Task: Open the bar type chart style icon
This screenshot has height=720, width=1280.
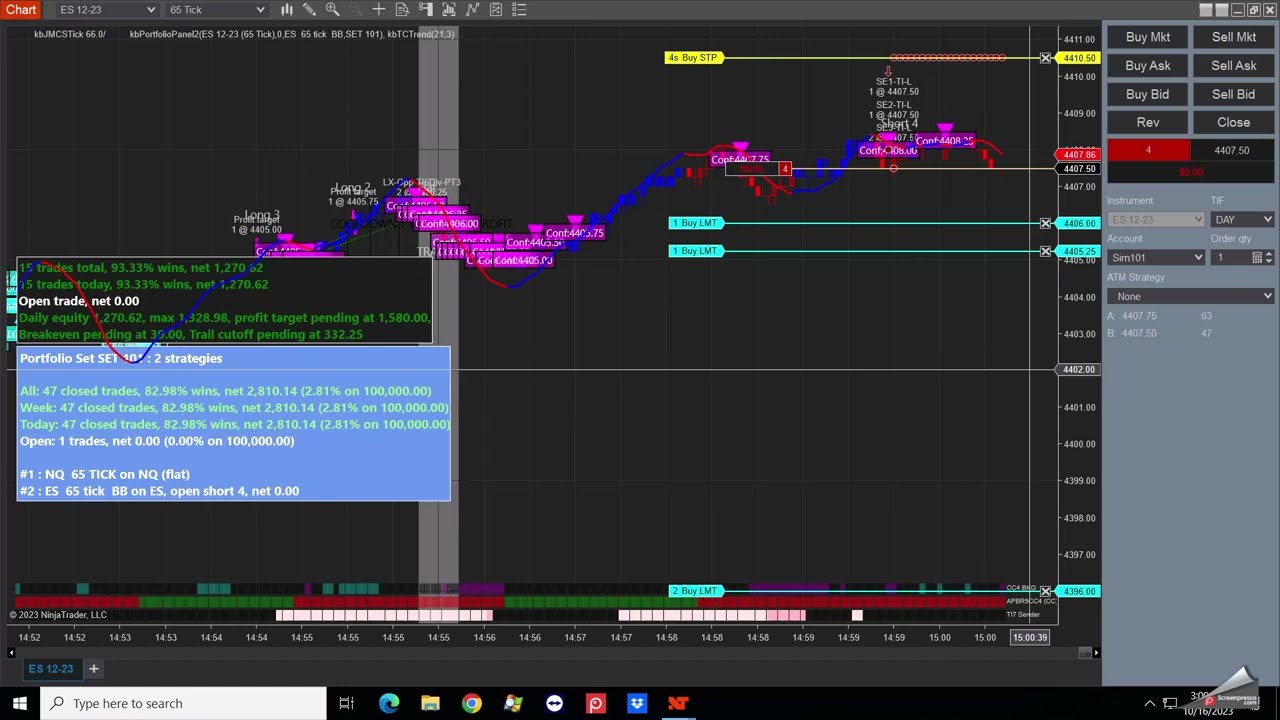Action: coord(287,9)
